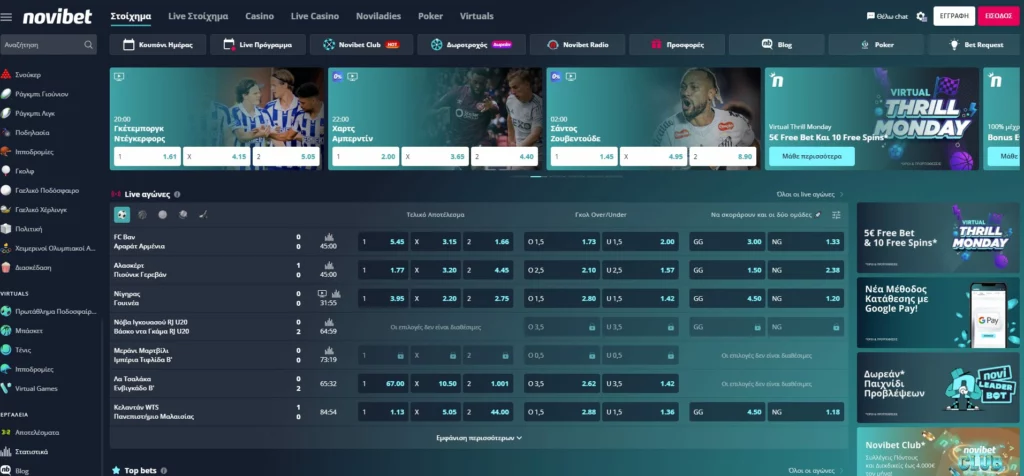Click the ΕΓΓΡΑΦΗ register button

[954, 16]
